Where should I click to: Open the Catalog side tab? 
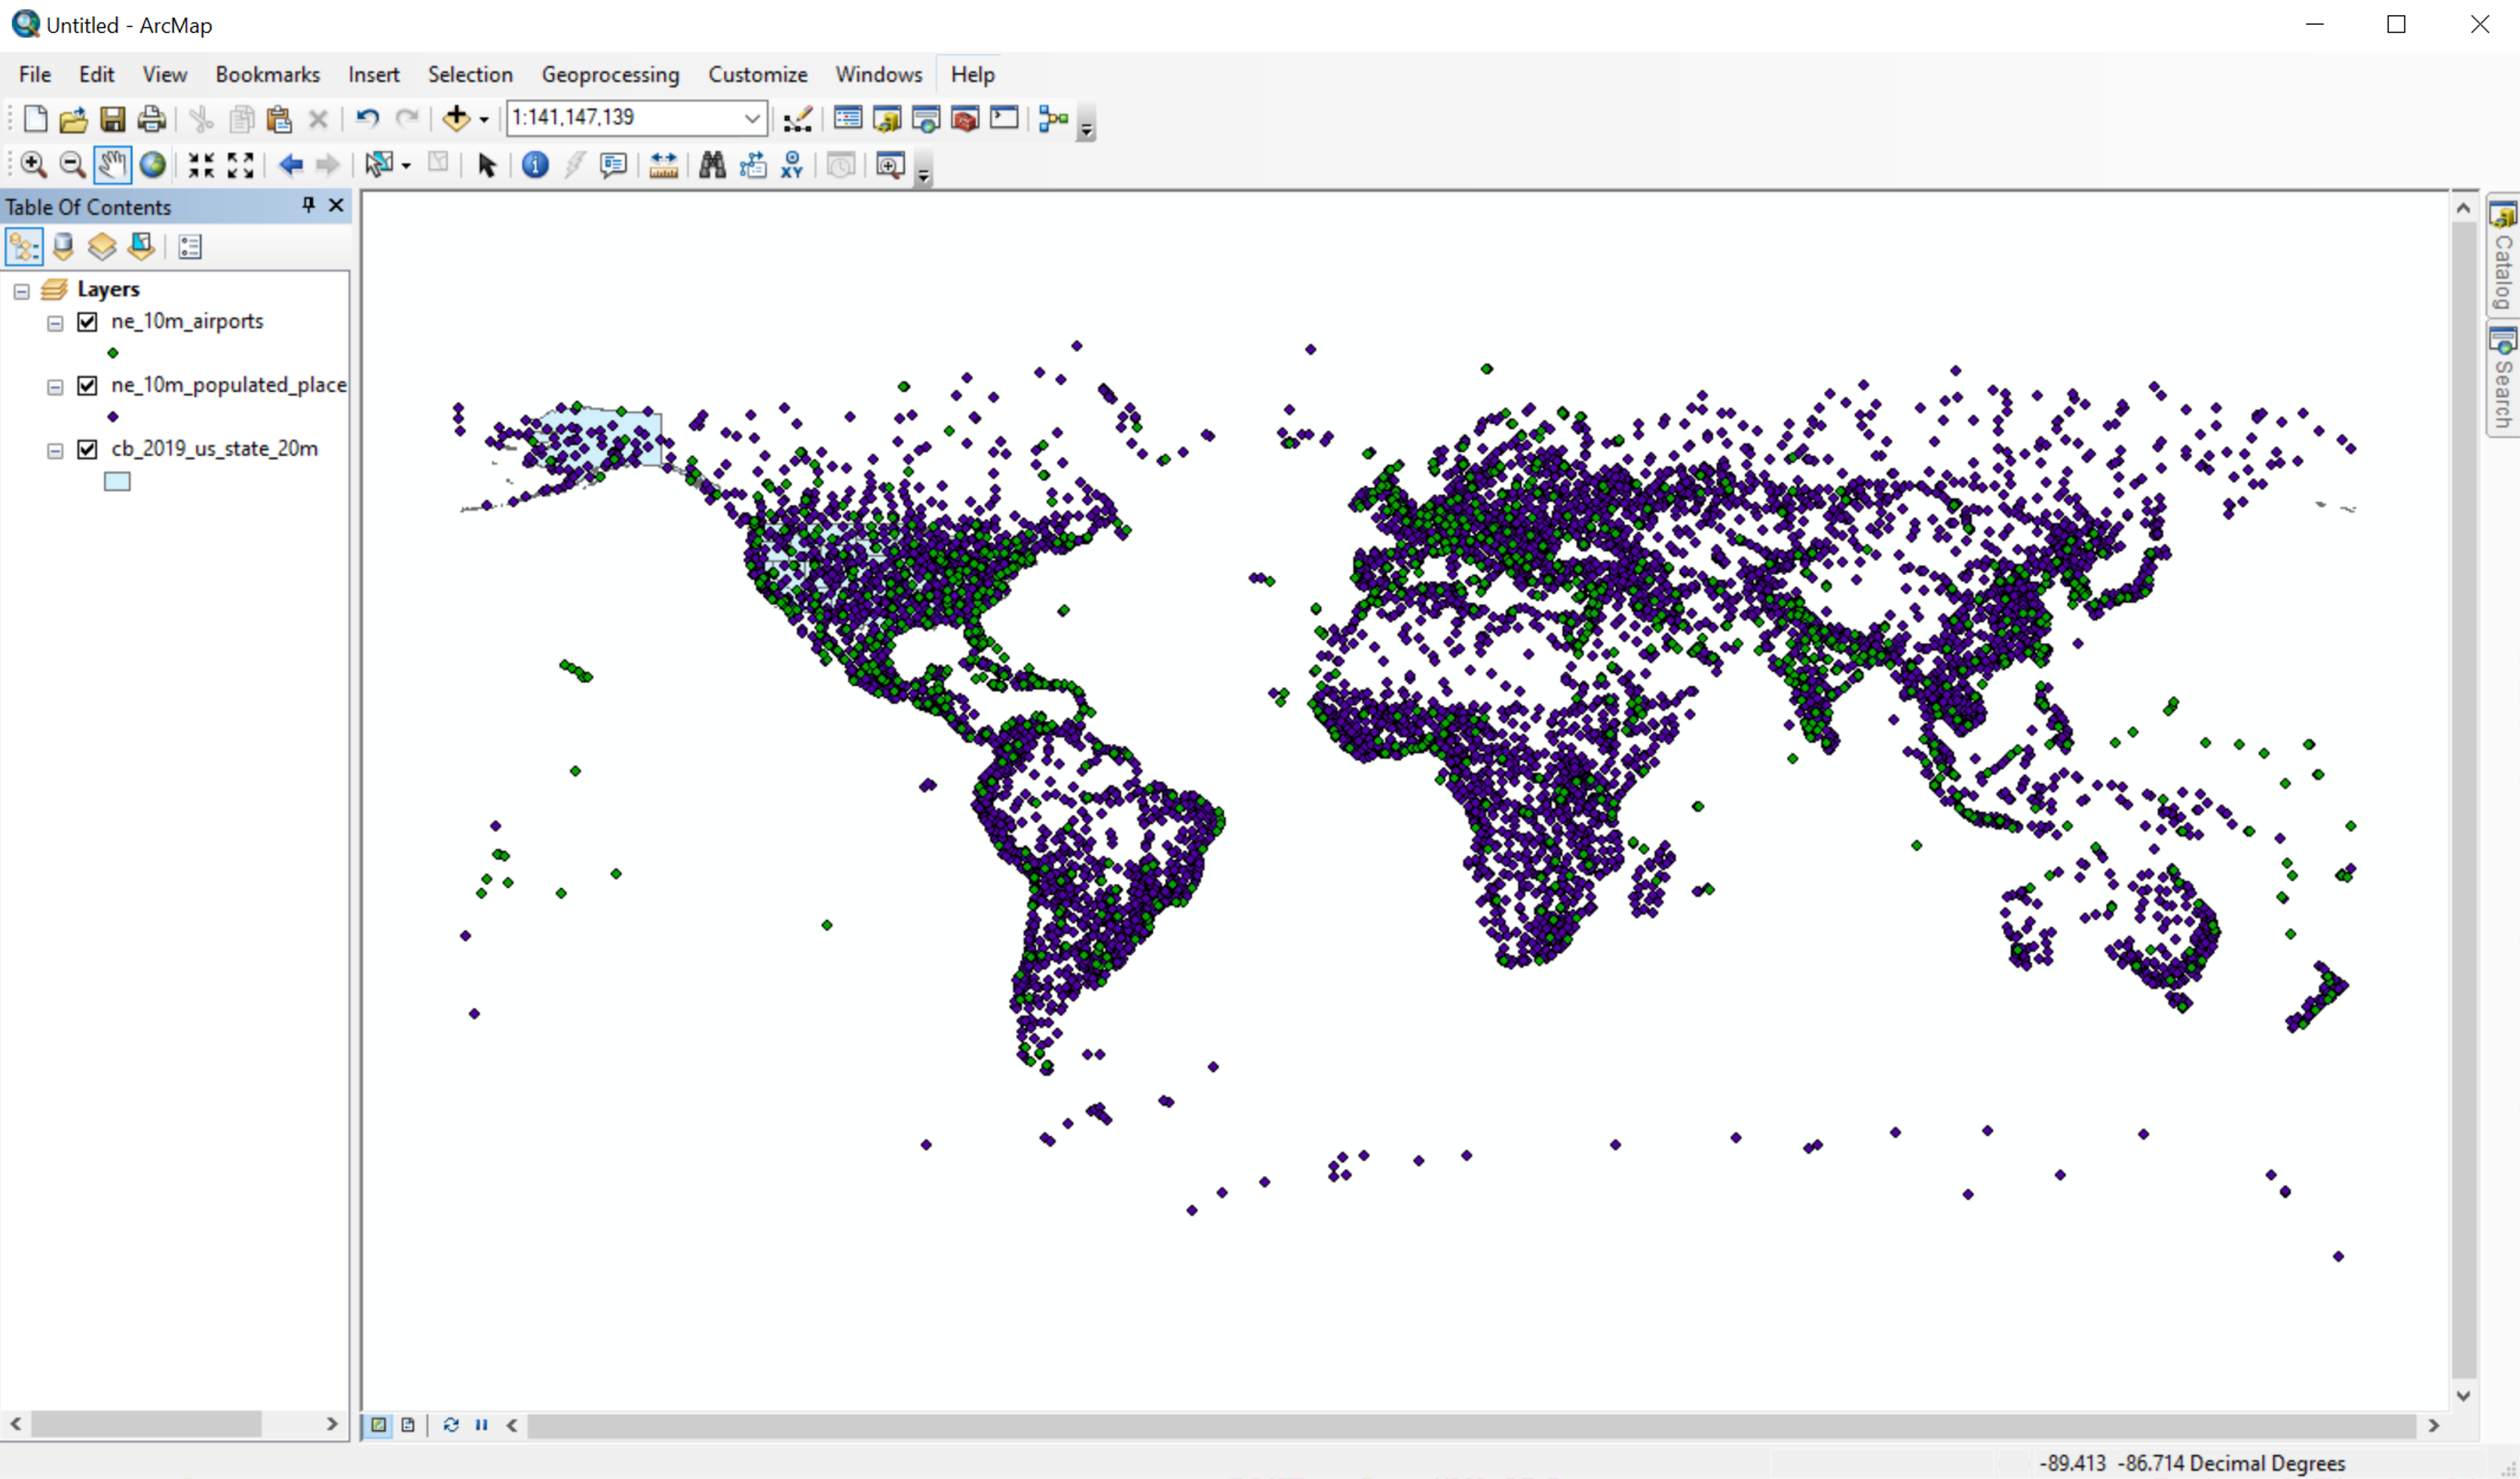tap(2502, 256)
